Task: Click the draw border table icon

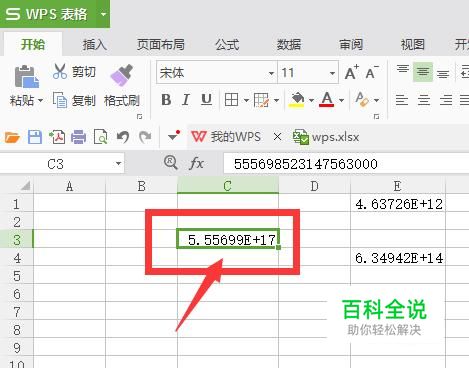Action: pyautogui.click(x=261, y=100)
